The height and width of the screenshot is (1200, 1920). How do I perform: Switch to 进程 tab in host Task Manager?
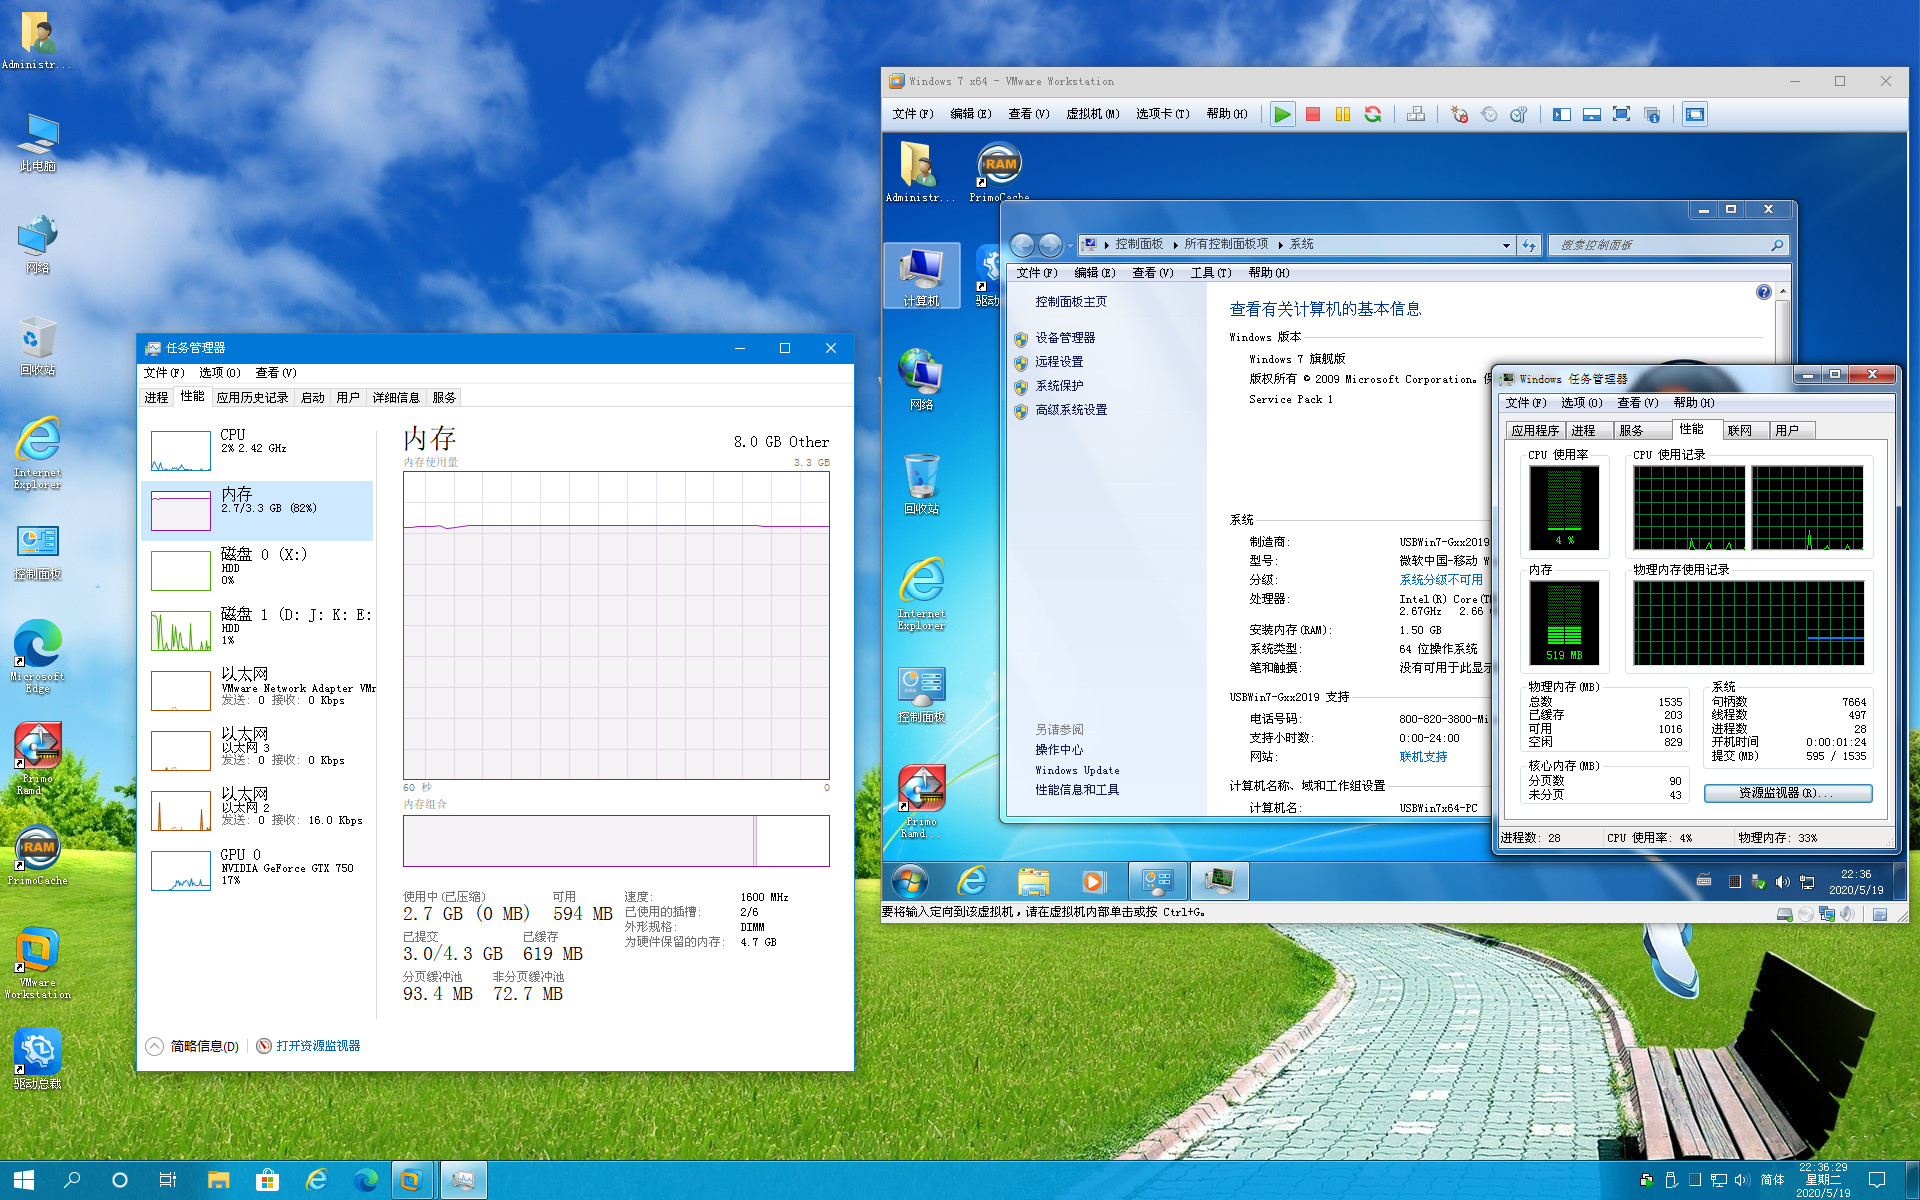[x=156, y=397]
